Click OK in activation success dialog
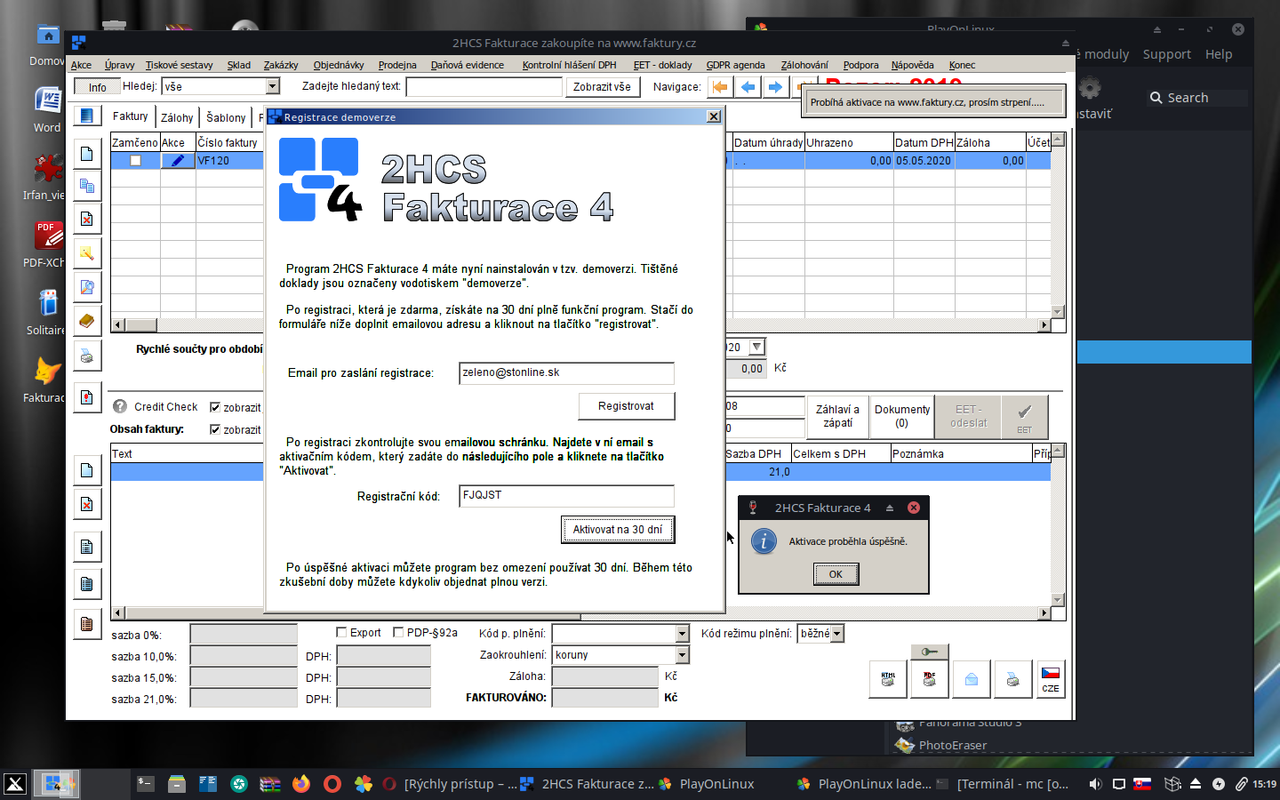This screenshot has height=800, width=1280. click(836, 574)
